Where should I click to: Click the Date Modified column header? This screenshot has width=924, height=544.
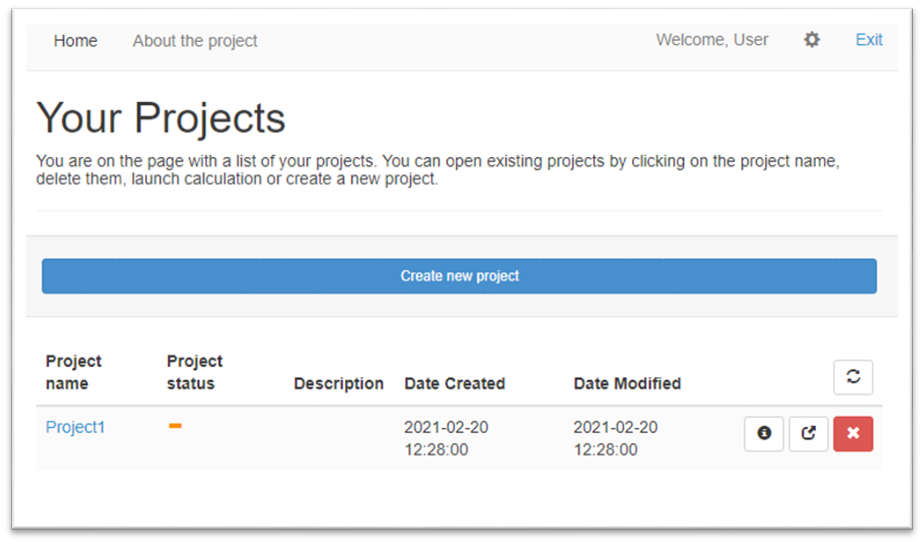point(627,383)
